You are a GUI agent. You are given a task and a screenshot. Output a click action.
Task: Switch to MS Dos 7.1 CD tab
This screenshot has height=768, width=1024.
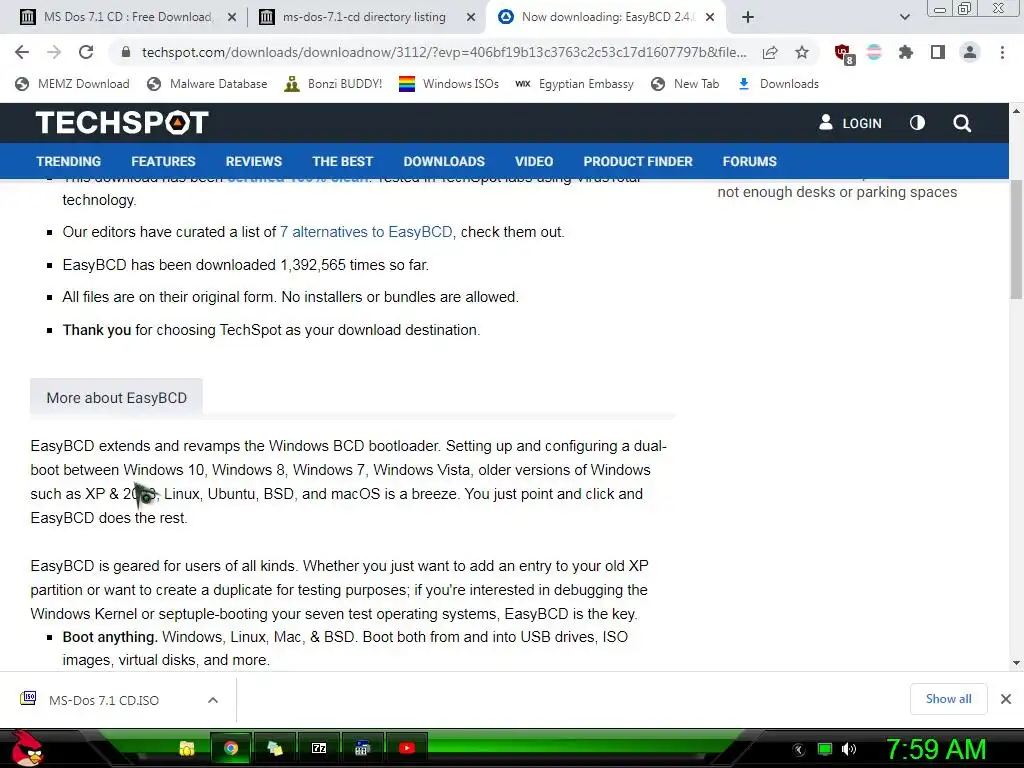pos(127,17)
